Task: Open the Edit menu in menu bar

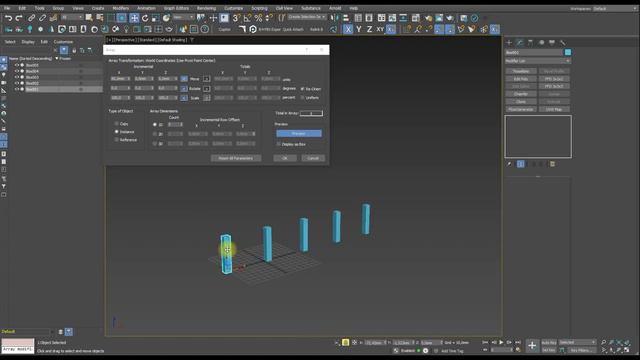Action: [22, 8]
